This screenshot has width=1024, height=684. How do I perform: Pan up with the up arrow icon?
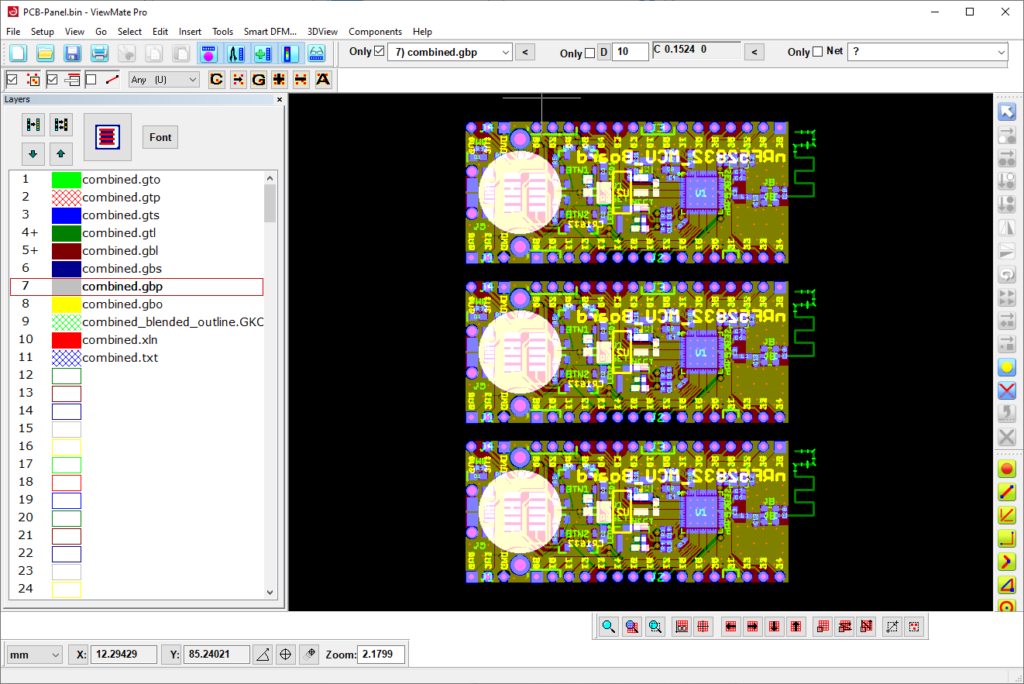796,627
